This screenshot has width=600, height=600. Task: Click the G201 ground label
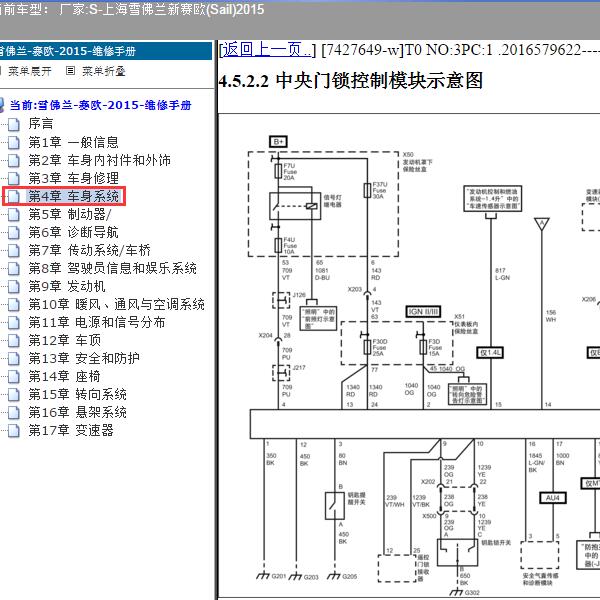pyautogui.click(x=279, y=576)
